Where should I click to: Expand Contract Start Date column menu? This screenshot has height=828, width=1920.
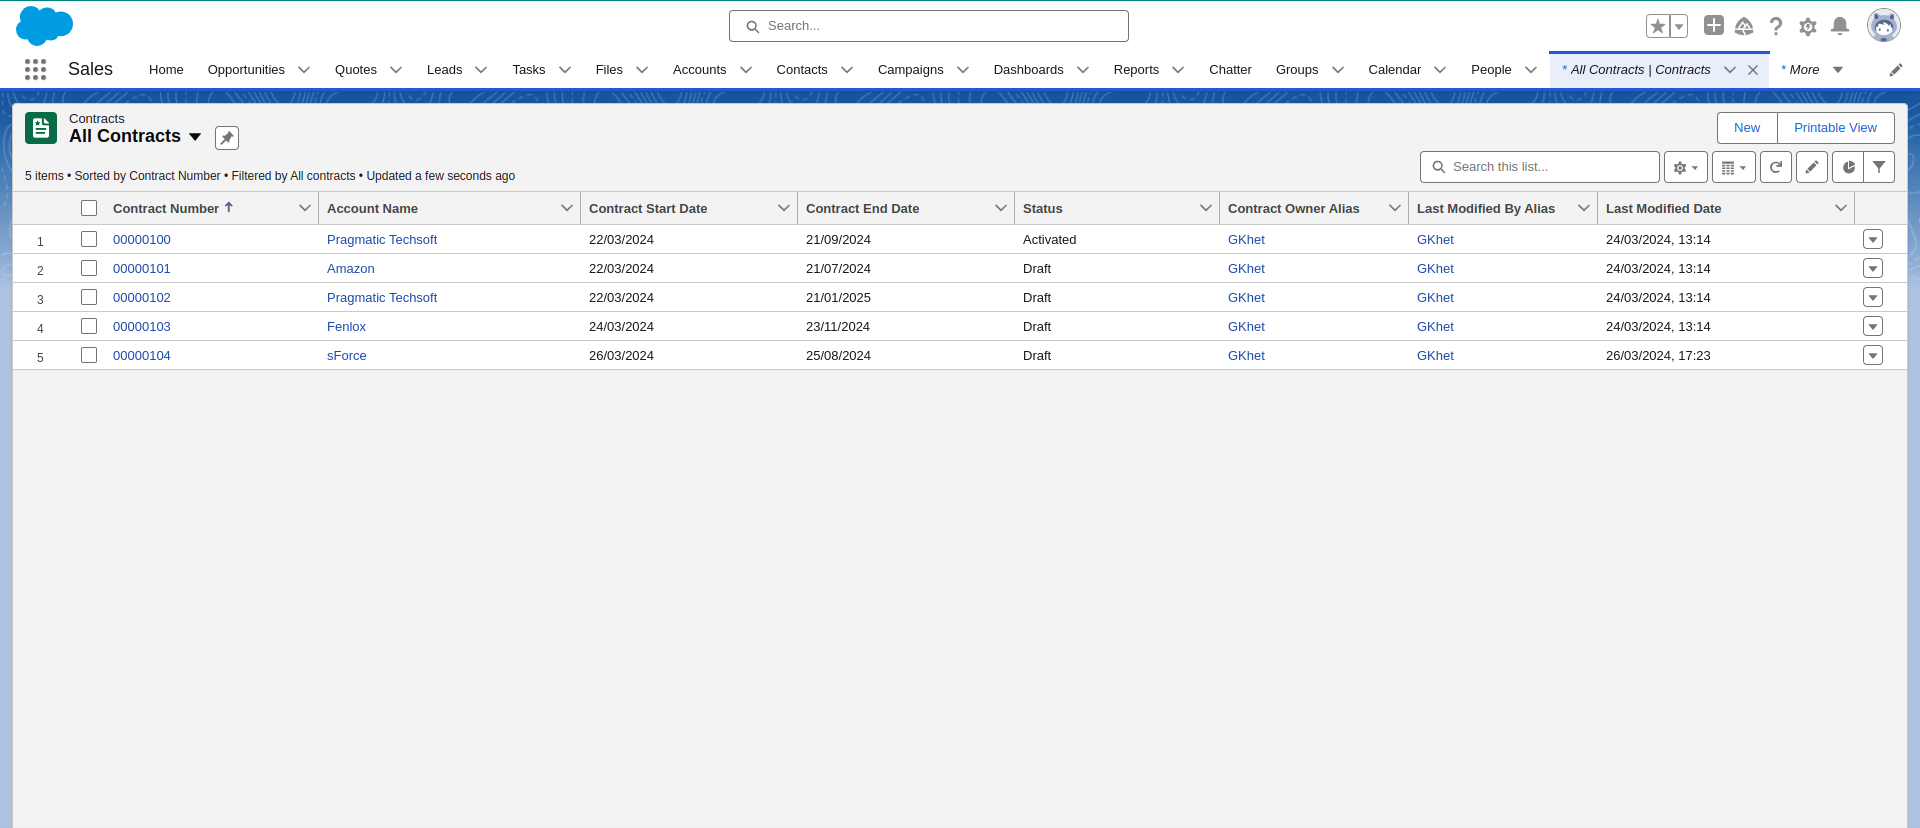(784, 208)
